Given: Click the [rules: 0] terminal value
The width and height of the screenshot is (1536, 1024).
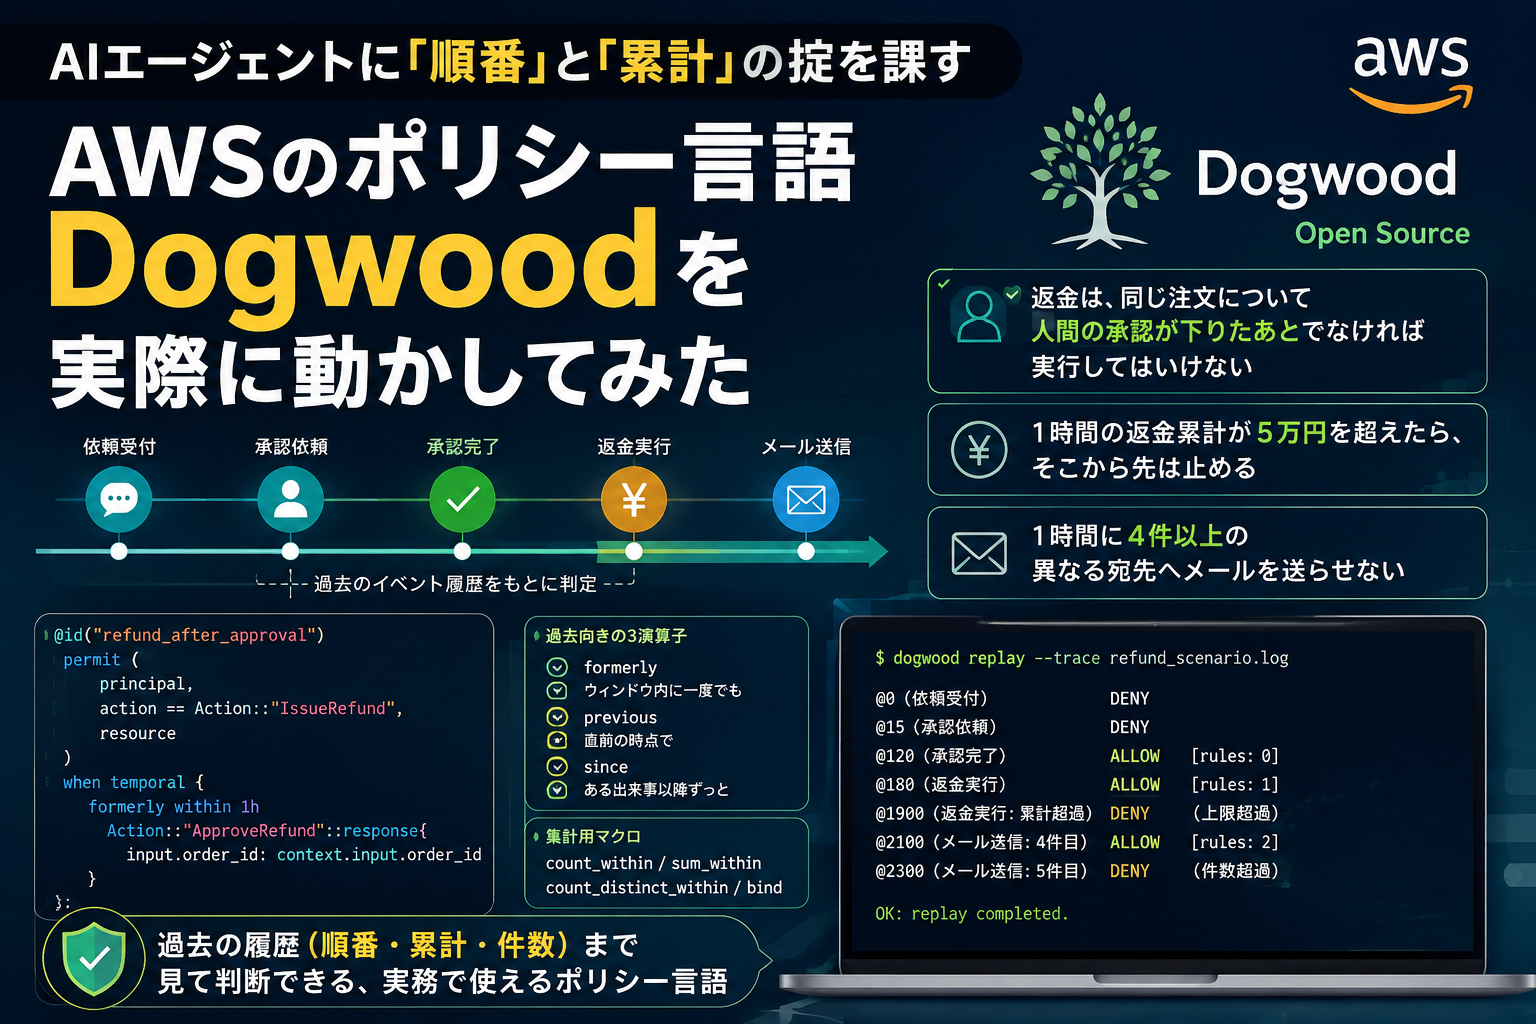Looking at the screenshot, I should tap(1235, 756).
